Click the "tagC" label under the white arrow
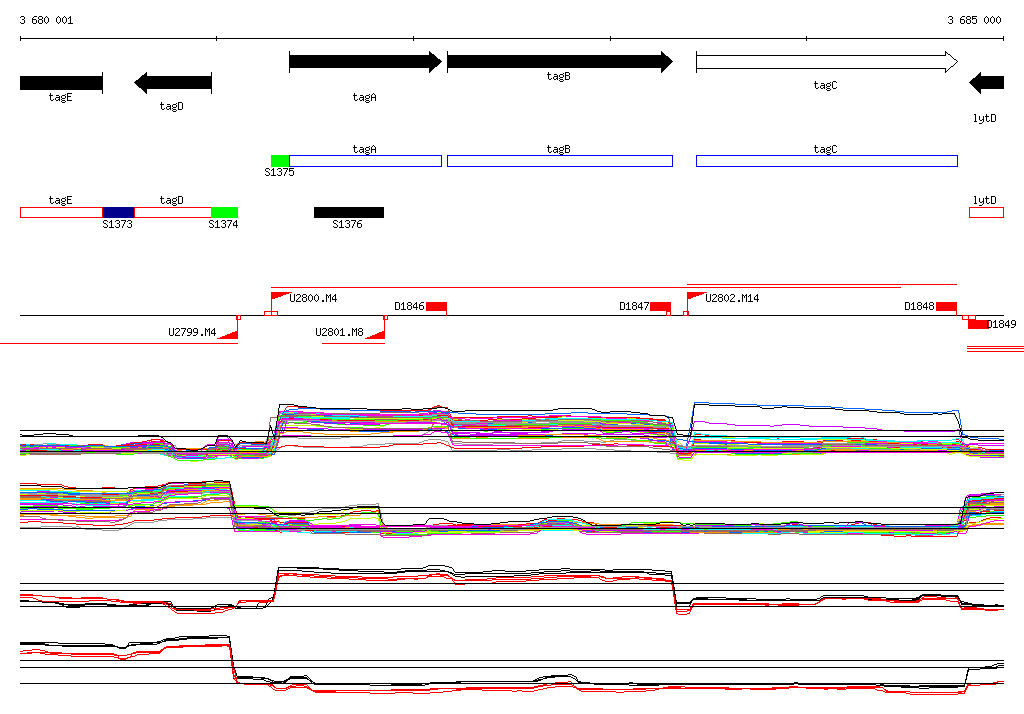 coord(825,86)
